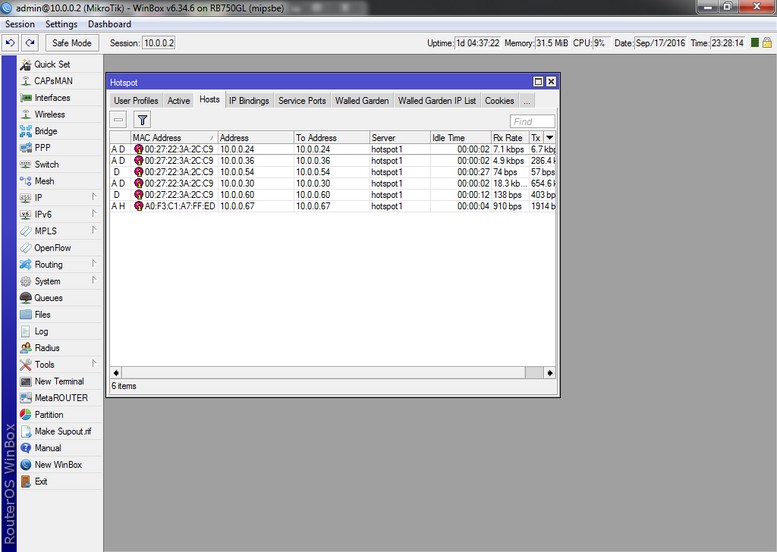The height and width of the screenshot is (552, 777).
Task: Switch to the Active tab
Action: [x=178, y=101]
